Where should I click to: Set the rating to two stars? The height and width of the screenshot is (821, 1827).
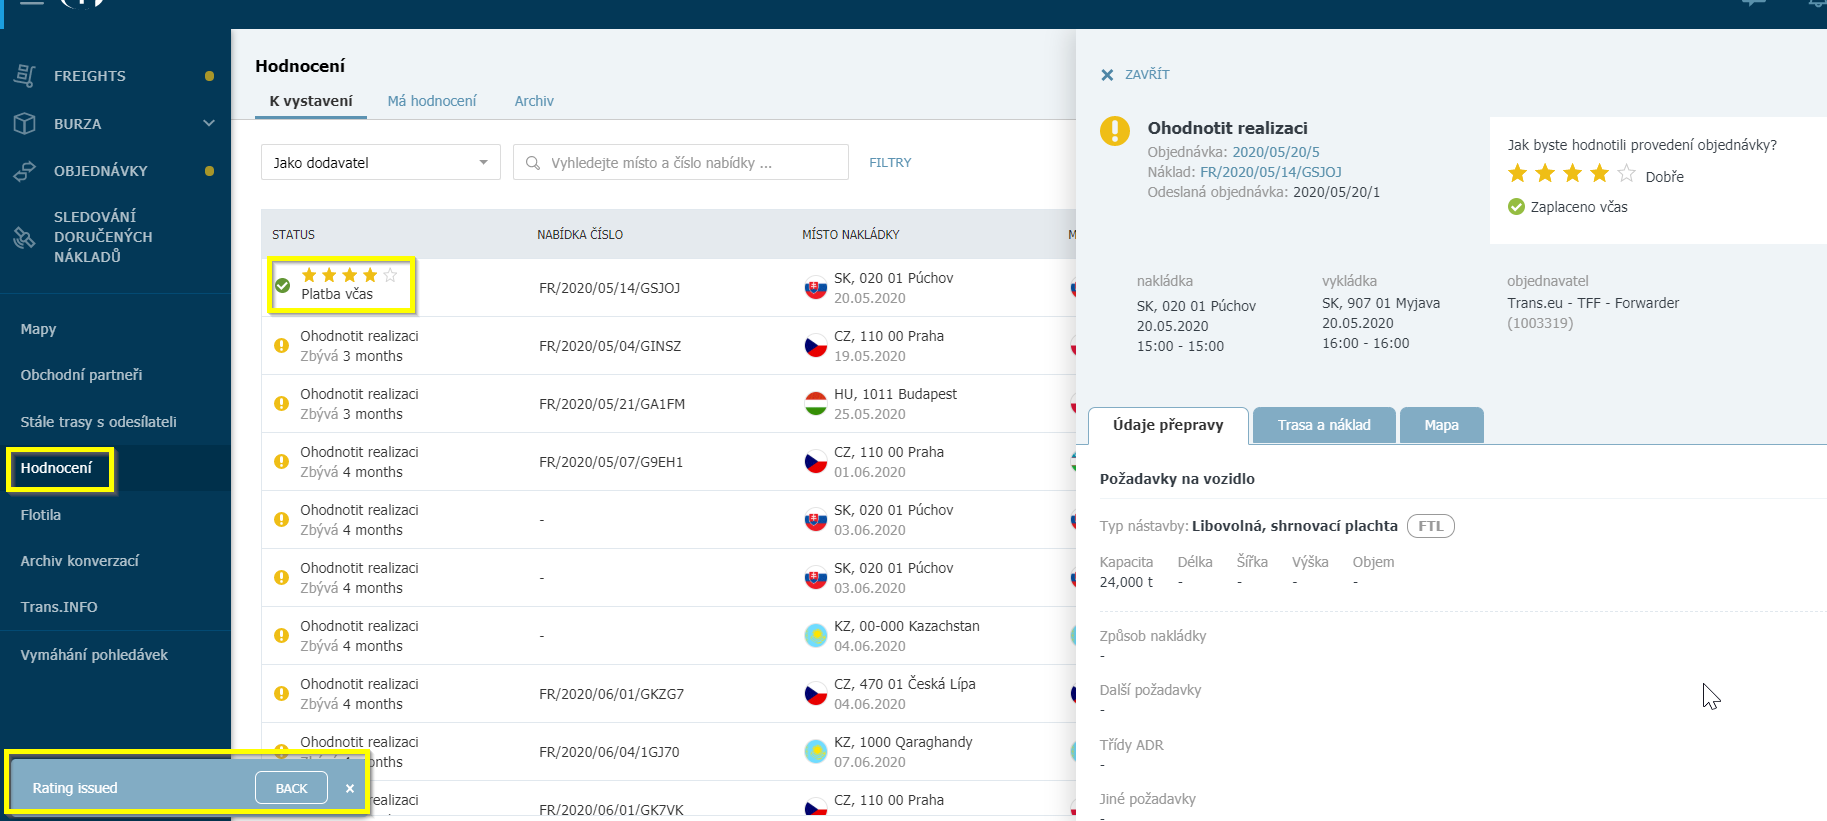pyautogui.click(x=1545, y=174)
